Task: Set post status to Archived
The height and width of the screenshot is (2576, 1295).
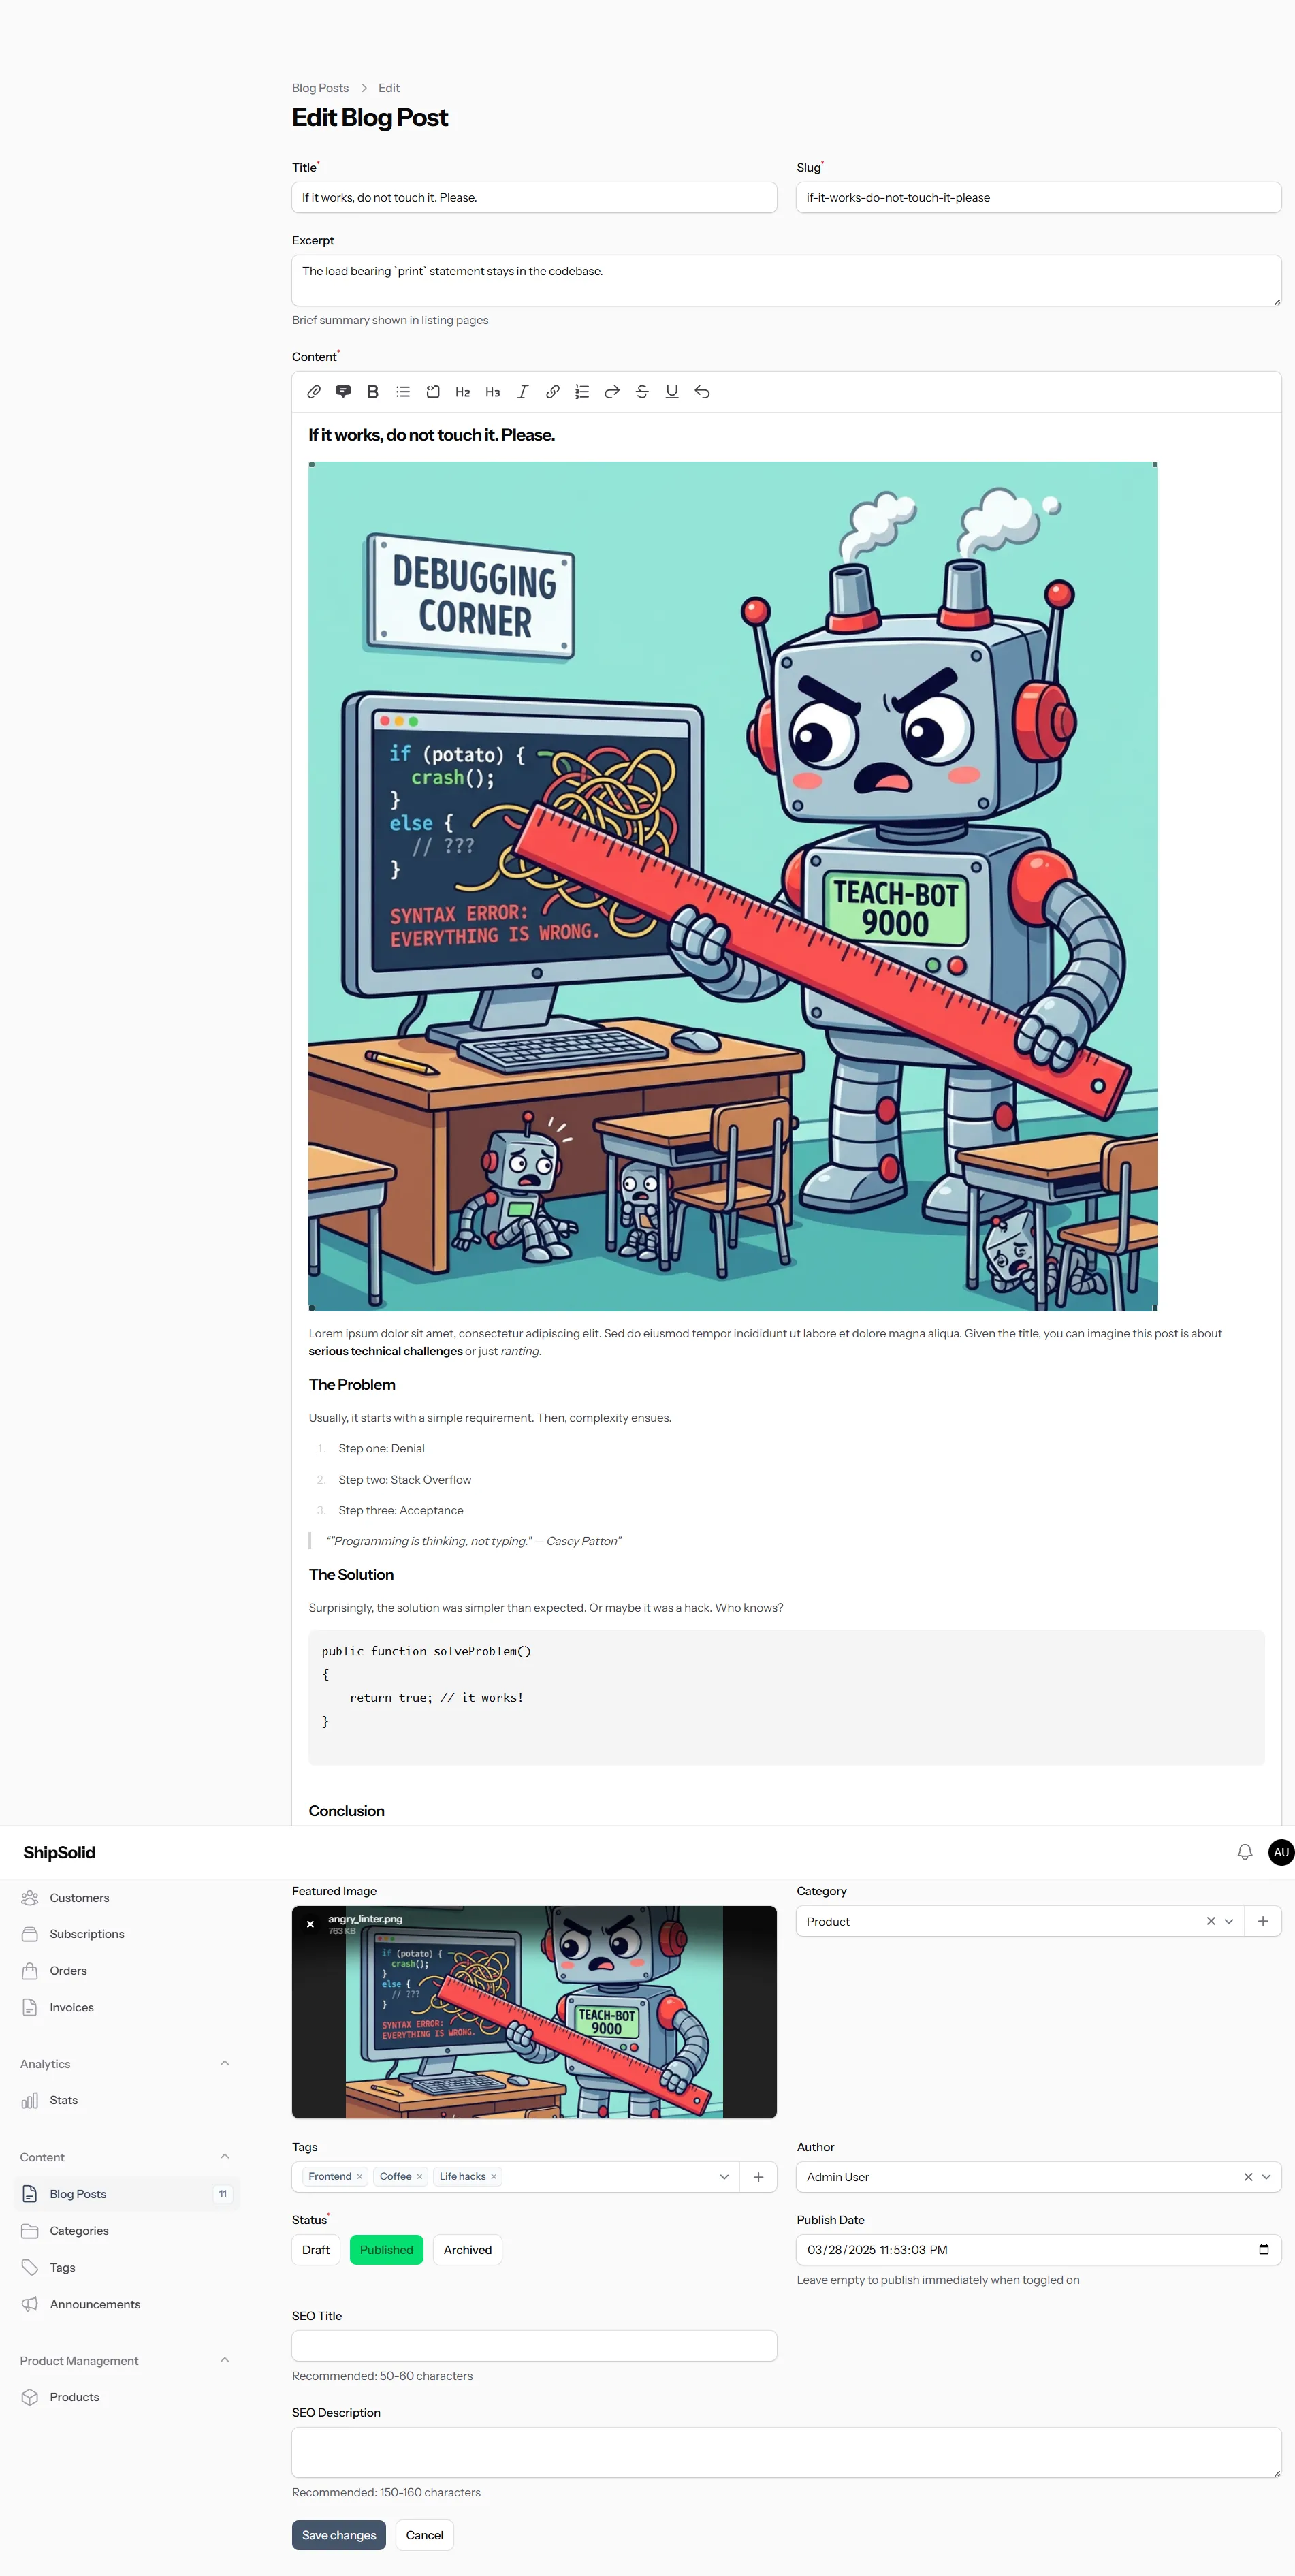Action: 467,2249
